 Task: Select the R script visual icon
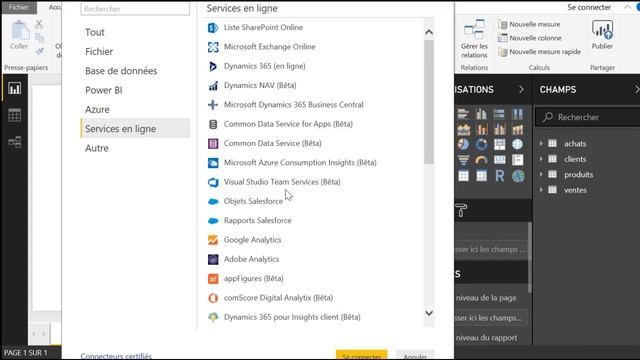pos(500,176)
